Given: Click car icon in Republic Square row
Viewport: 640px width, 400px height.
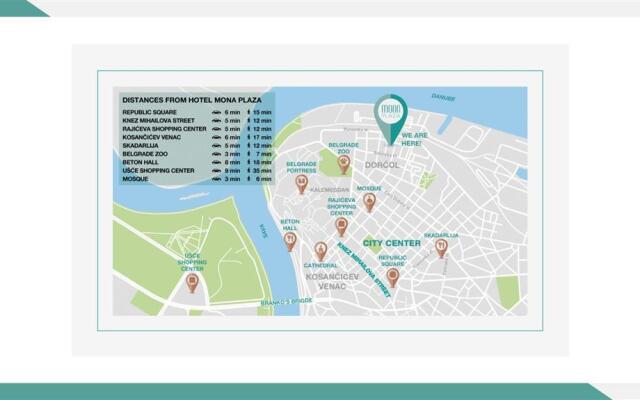Looking at the screenshot, I should 216,112.
